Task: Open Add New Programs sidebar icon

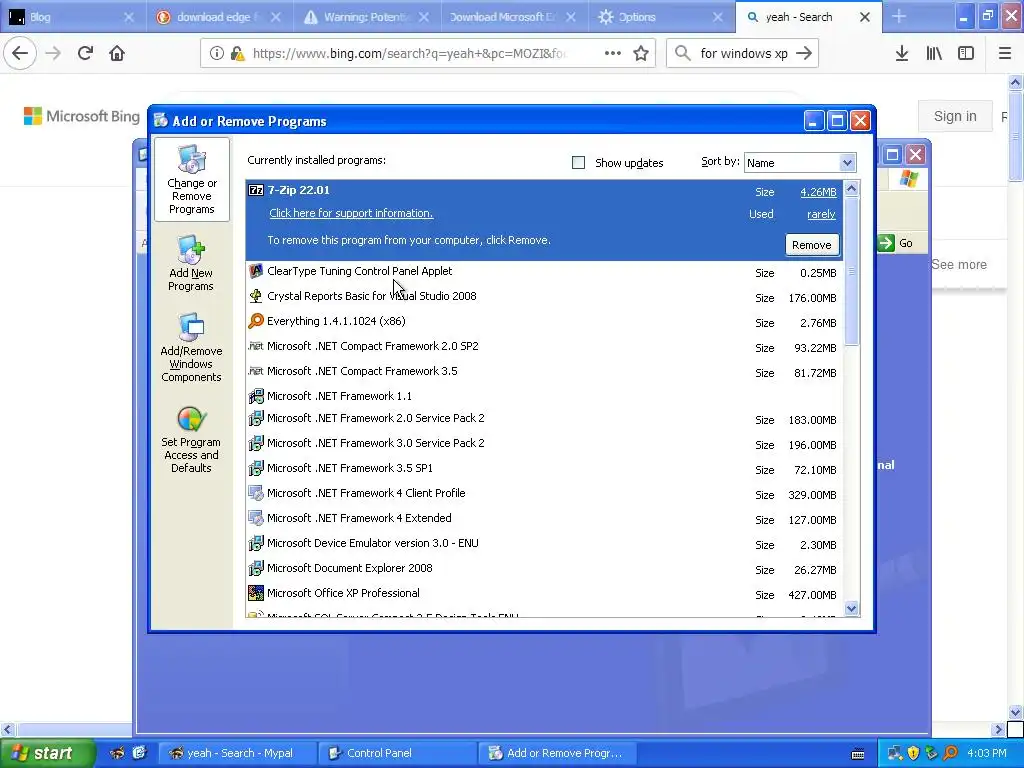Action: pos(191,263)
